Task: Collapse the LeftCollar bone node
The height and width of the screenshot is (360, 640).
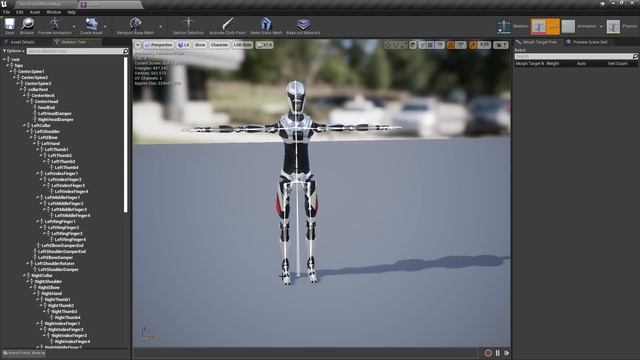Action: [x=24, y=125]
